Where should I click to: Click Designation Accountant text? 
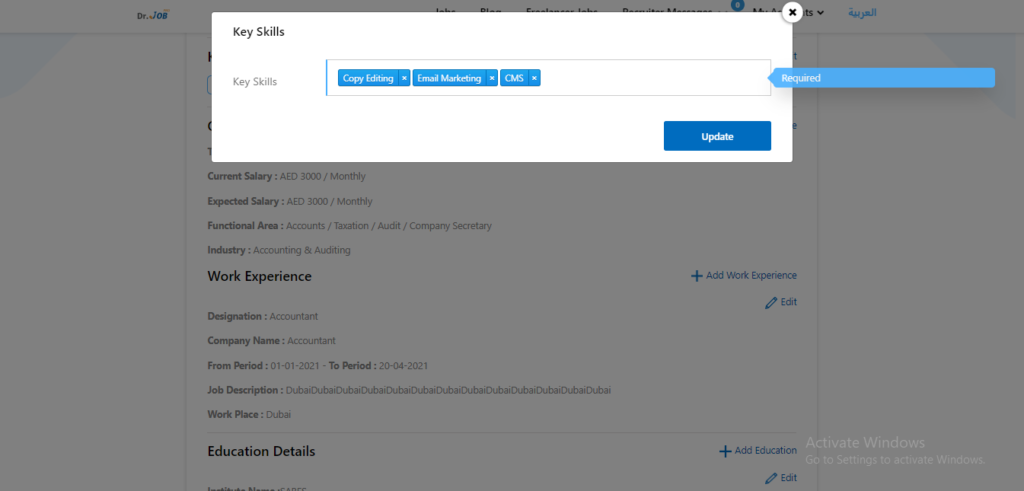263,316
